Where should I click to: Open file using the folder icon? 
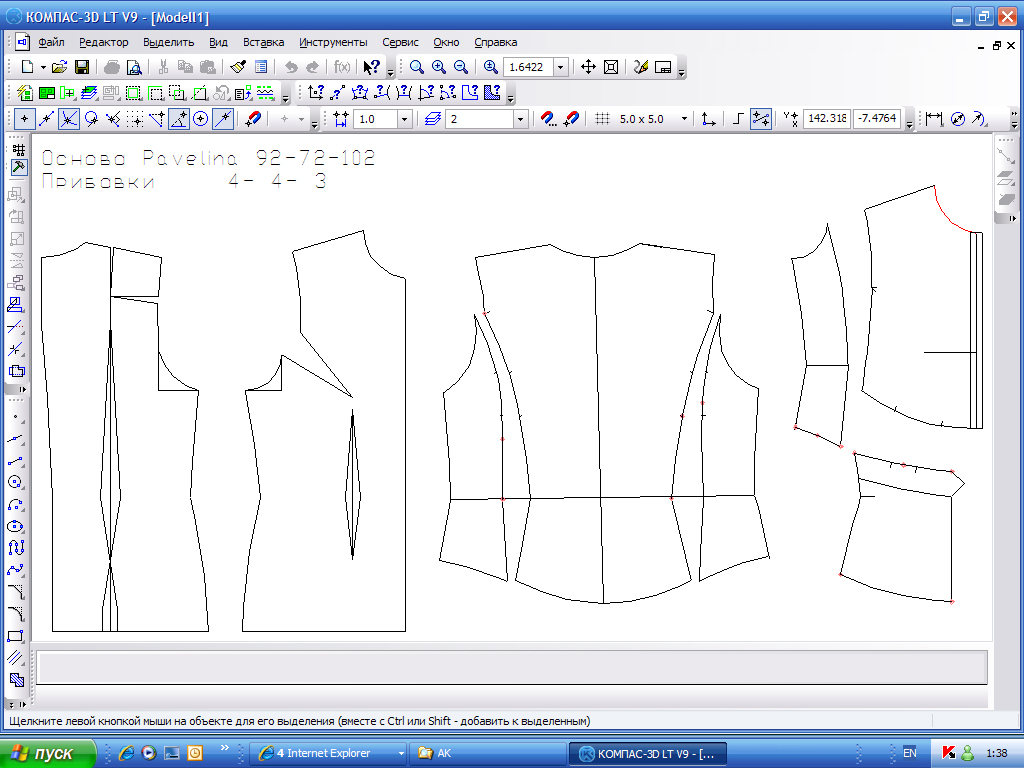[x=59, y=67]
